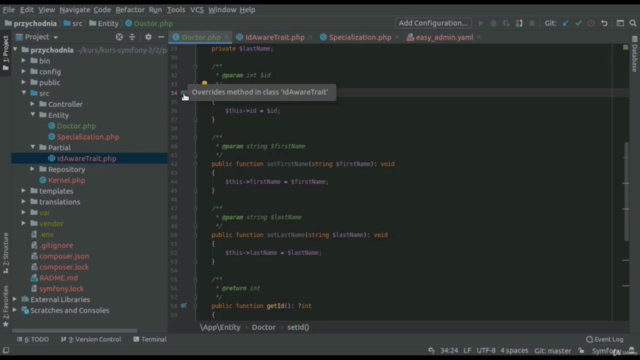640x360 pixels.
Task: Click the Entity breadcrumb in navigation bar
Action: pos(104,24)
